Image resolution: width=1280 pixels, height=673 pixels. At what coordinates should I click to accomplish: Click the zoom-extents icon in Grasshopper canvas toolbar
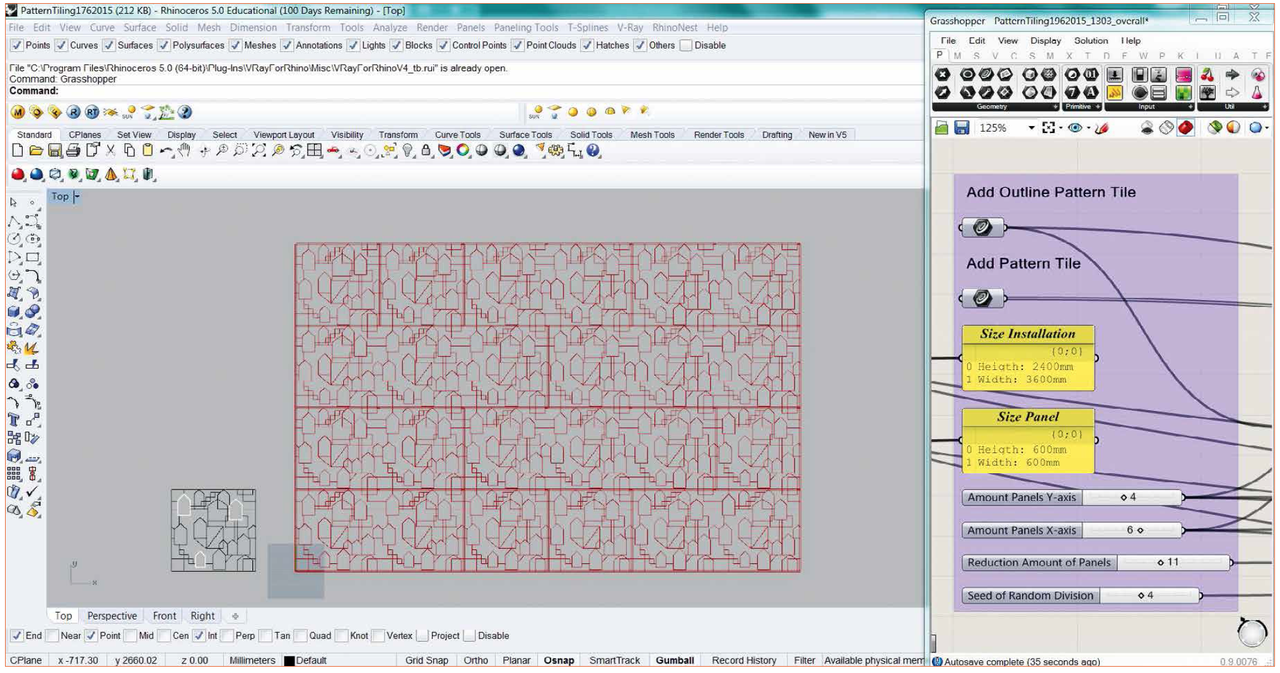click(1050, 127)
